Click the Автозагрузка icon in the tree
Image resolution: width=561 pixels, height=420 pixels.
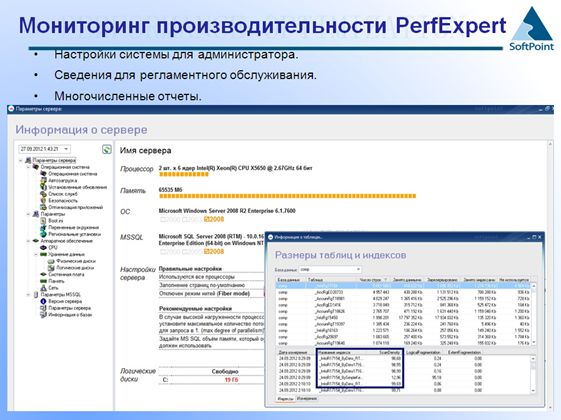pyautogui.click(x=43, y=180)
